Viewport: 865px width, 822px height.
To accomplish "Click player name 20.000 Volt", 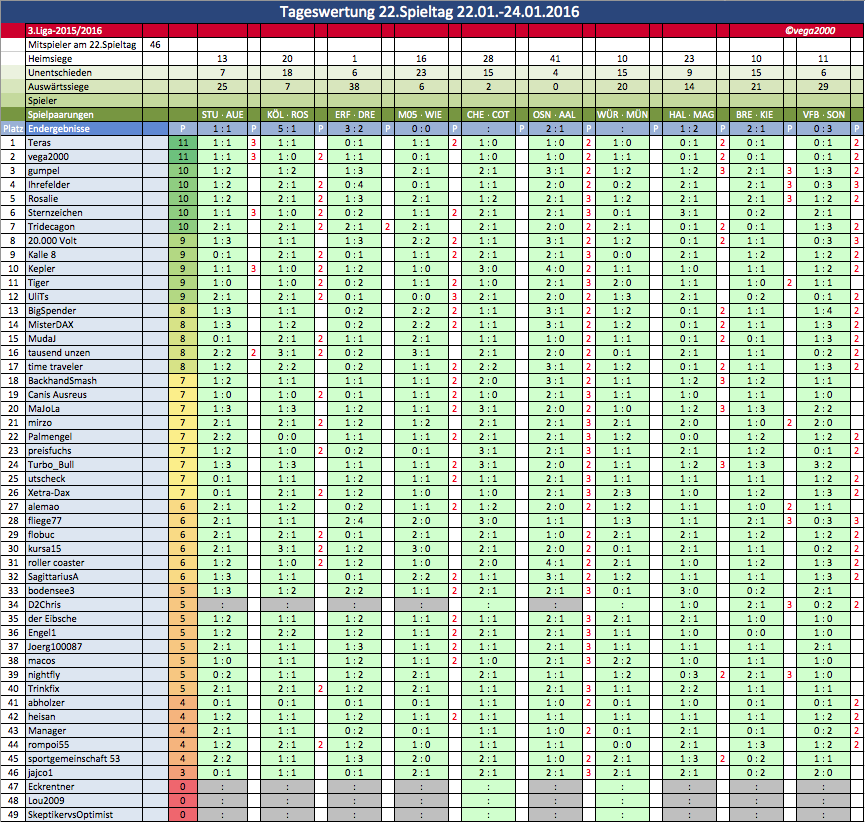I will [52, 241].
